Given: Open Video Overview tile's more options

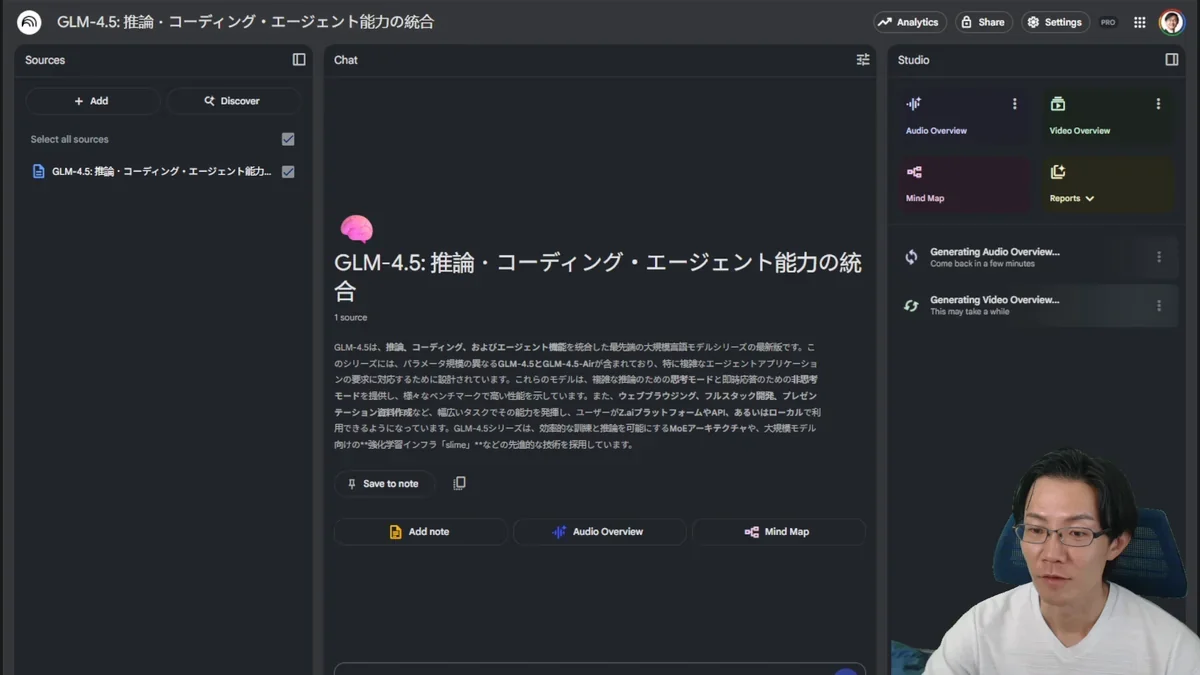Looking at the screenshot, I should click(1159, 104).
